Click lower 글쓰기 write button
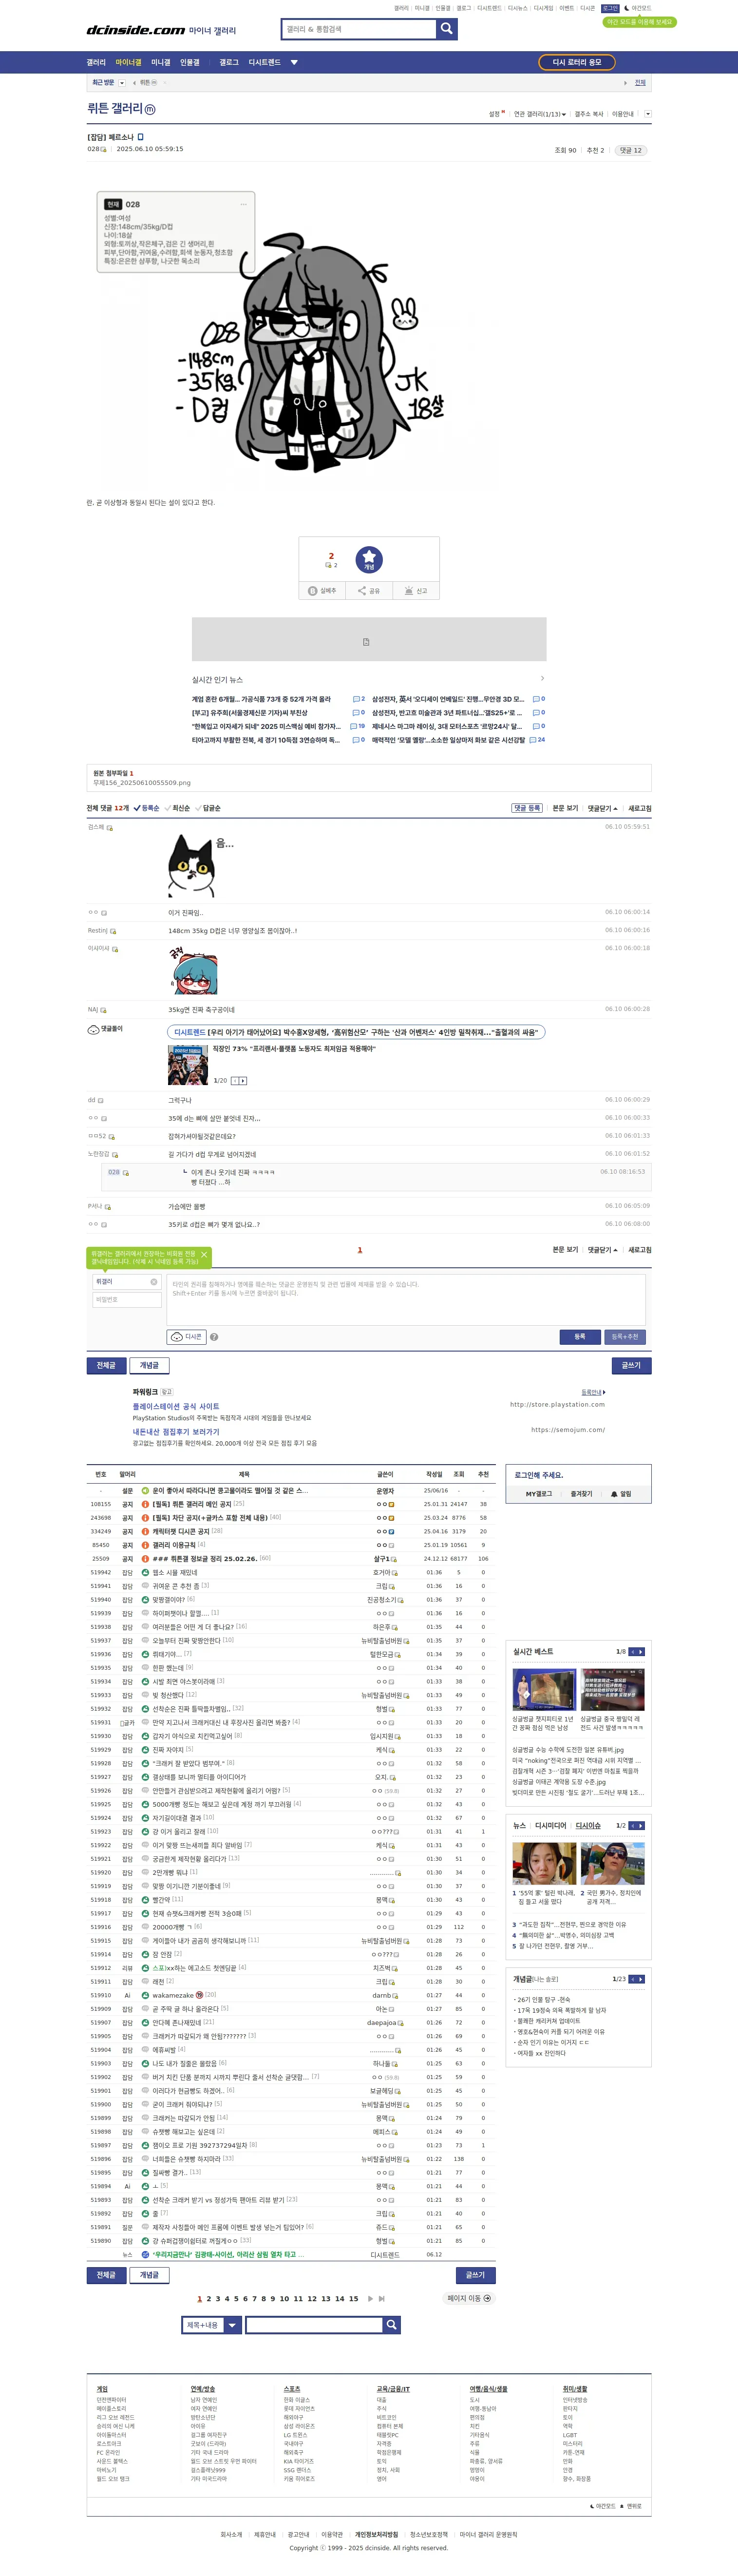The width and height of the screenshot is (738, 2576). 475,2275
